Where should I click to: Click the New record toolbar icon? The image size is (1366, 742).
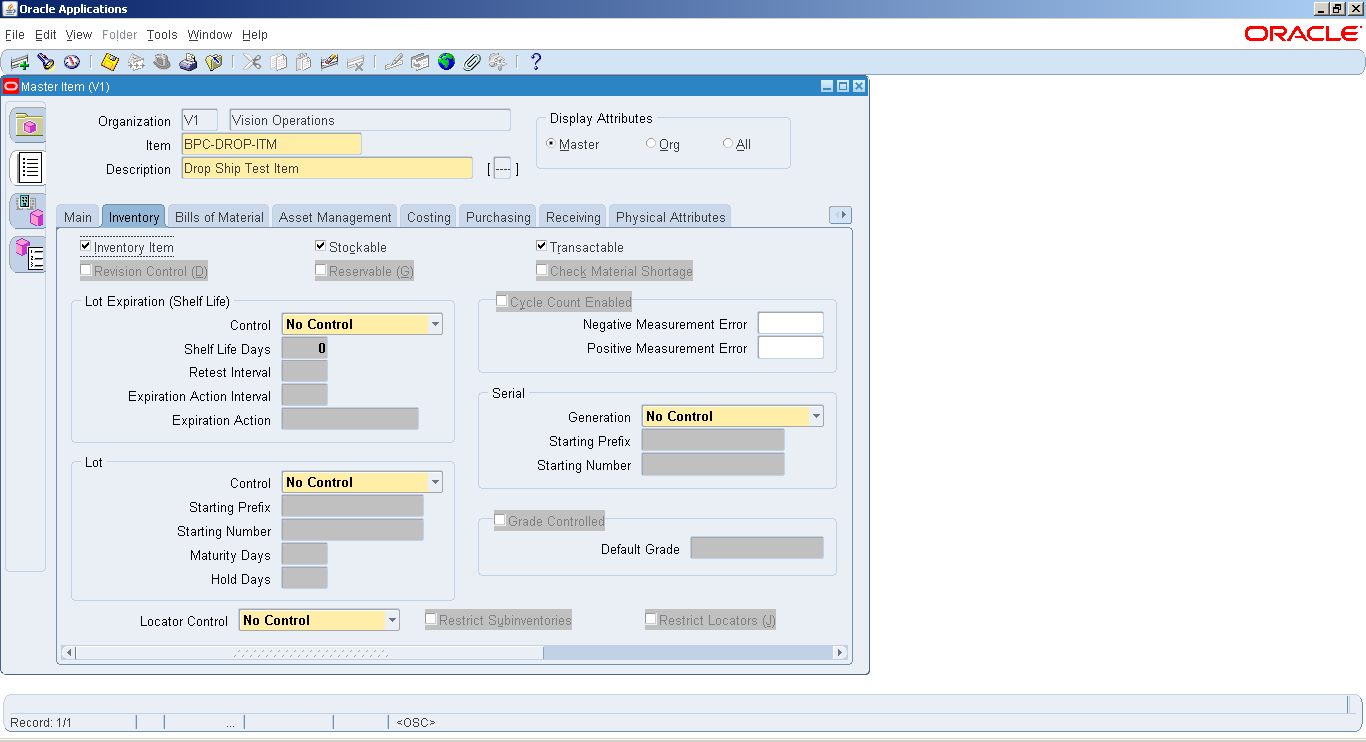pyautogui.click(x=20, y=62)
